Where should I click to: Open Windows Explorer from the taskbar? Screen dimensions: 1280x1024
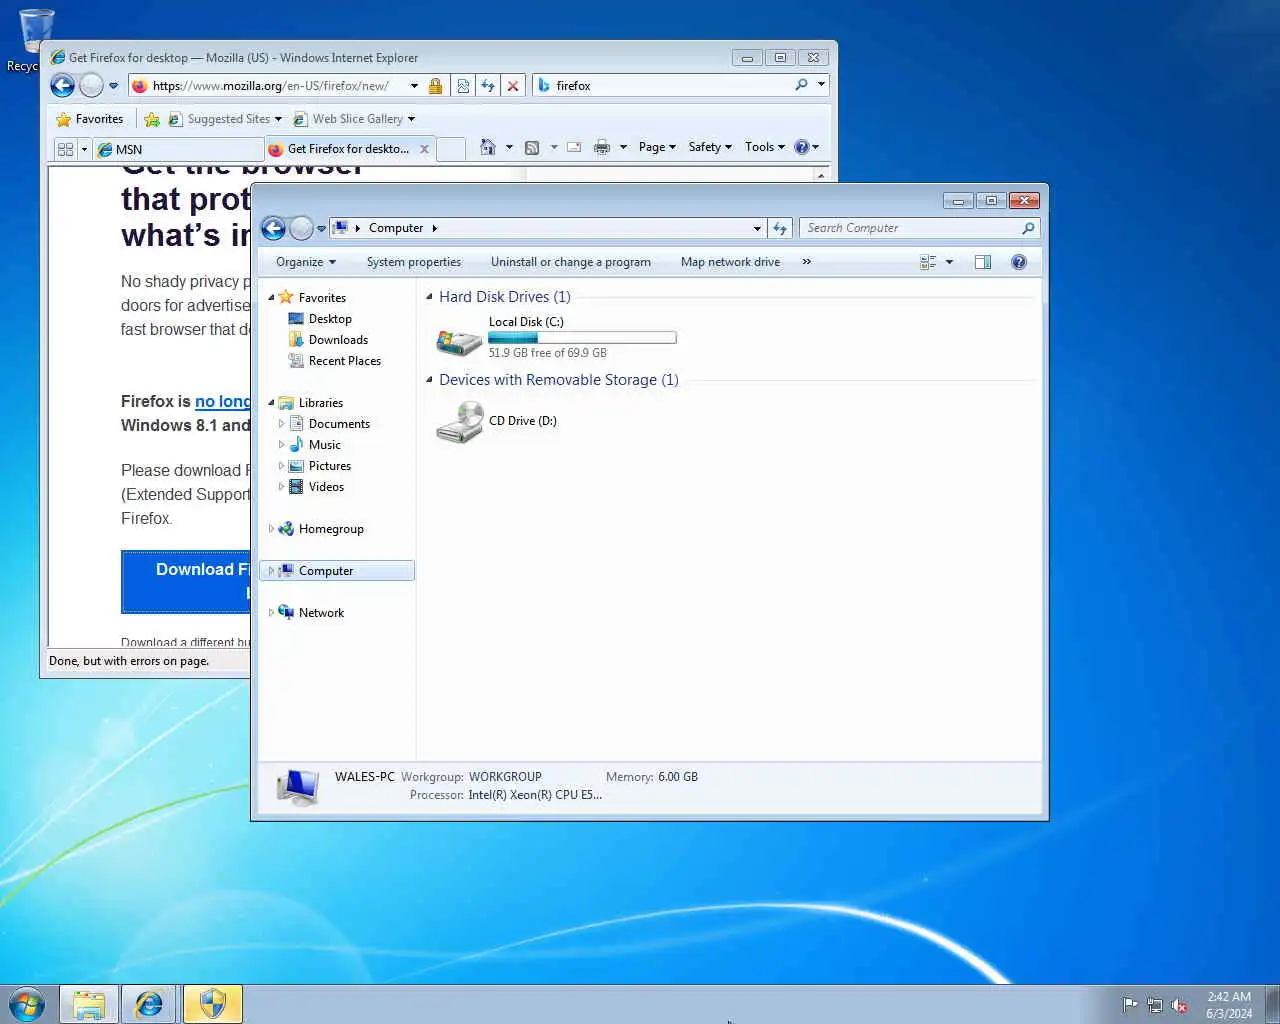(89, 1004)
